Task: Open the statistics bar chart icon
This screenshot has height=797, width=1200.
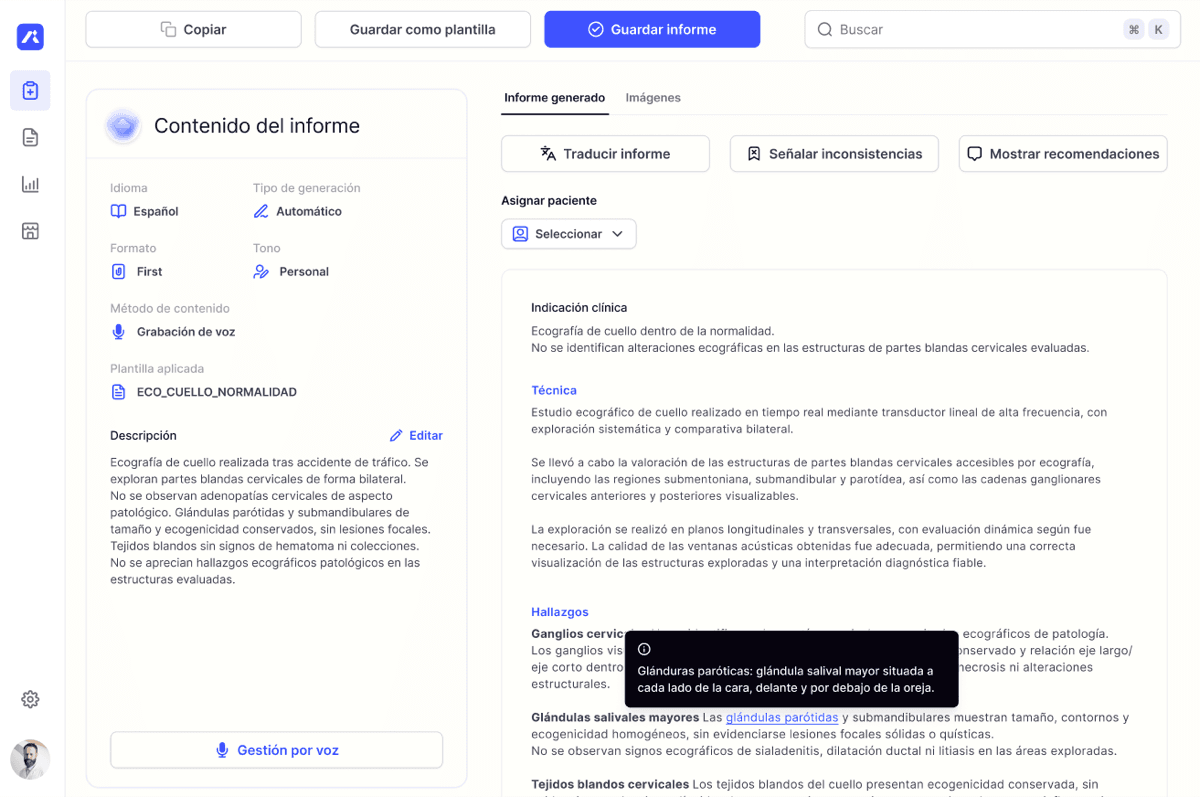Action: pos(30,184)
